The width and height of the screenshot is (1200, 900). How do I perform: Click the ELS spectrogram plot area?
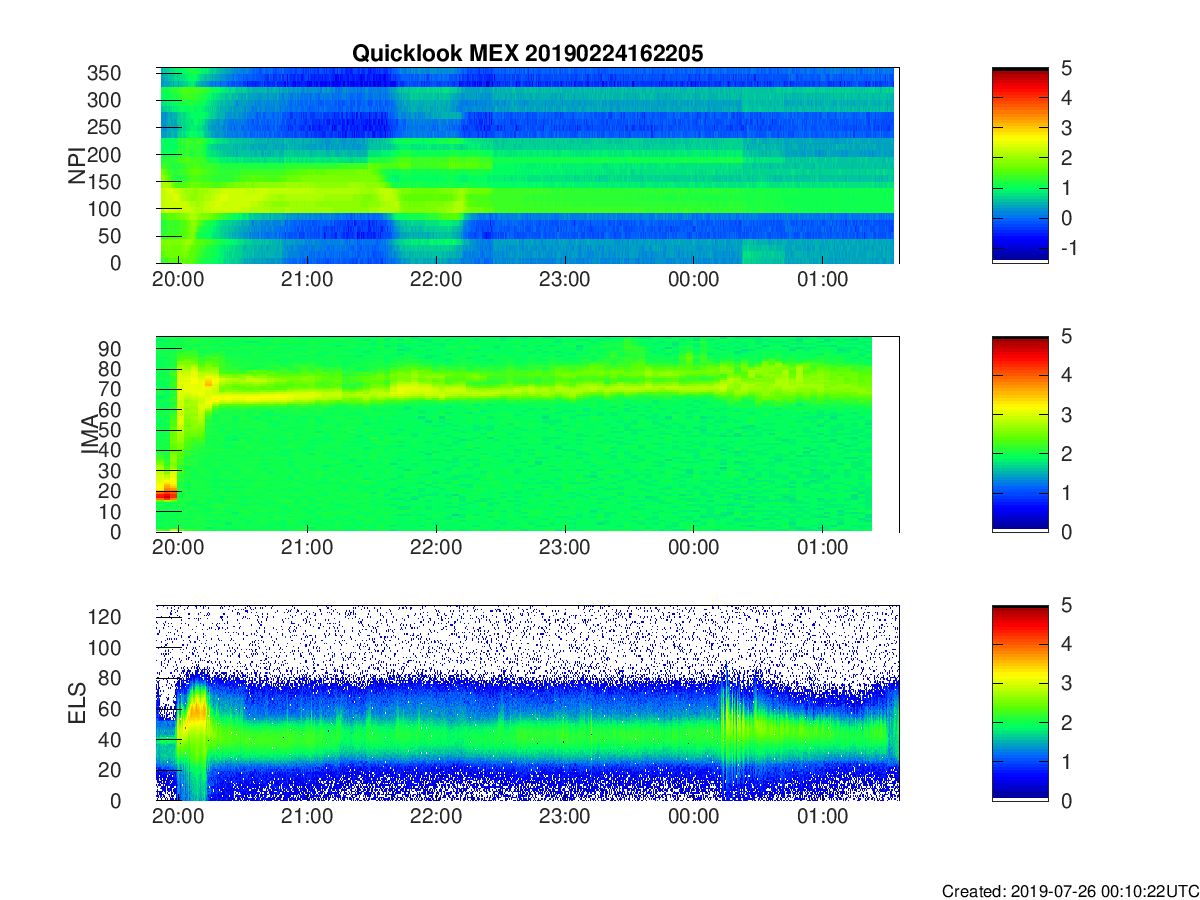[528, 703]
